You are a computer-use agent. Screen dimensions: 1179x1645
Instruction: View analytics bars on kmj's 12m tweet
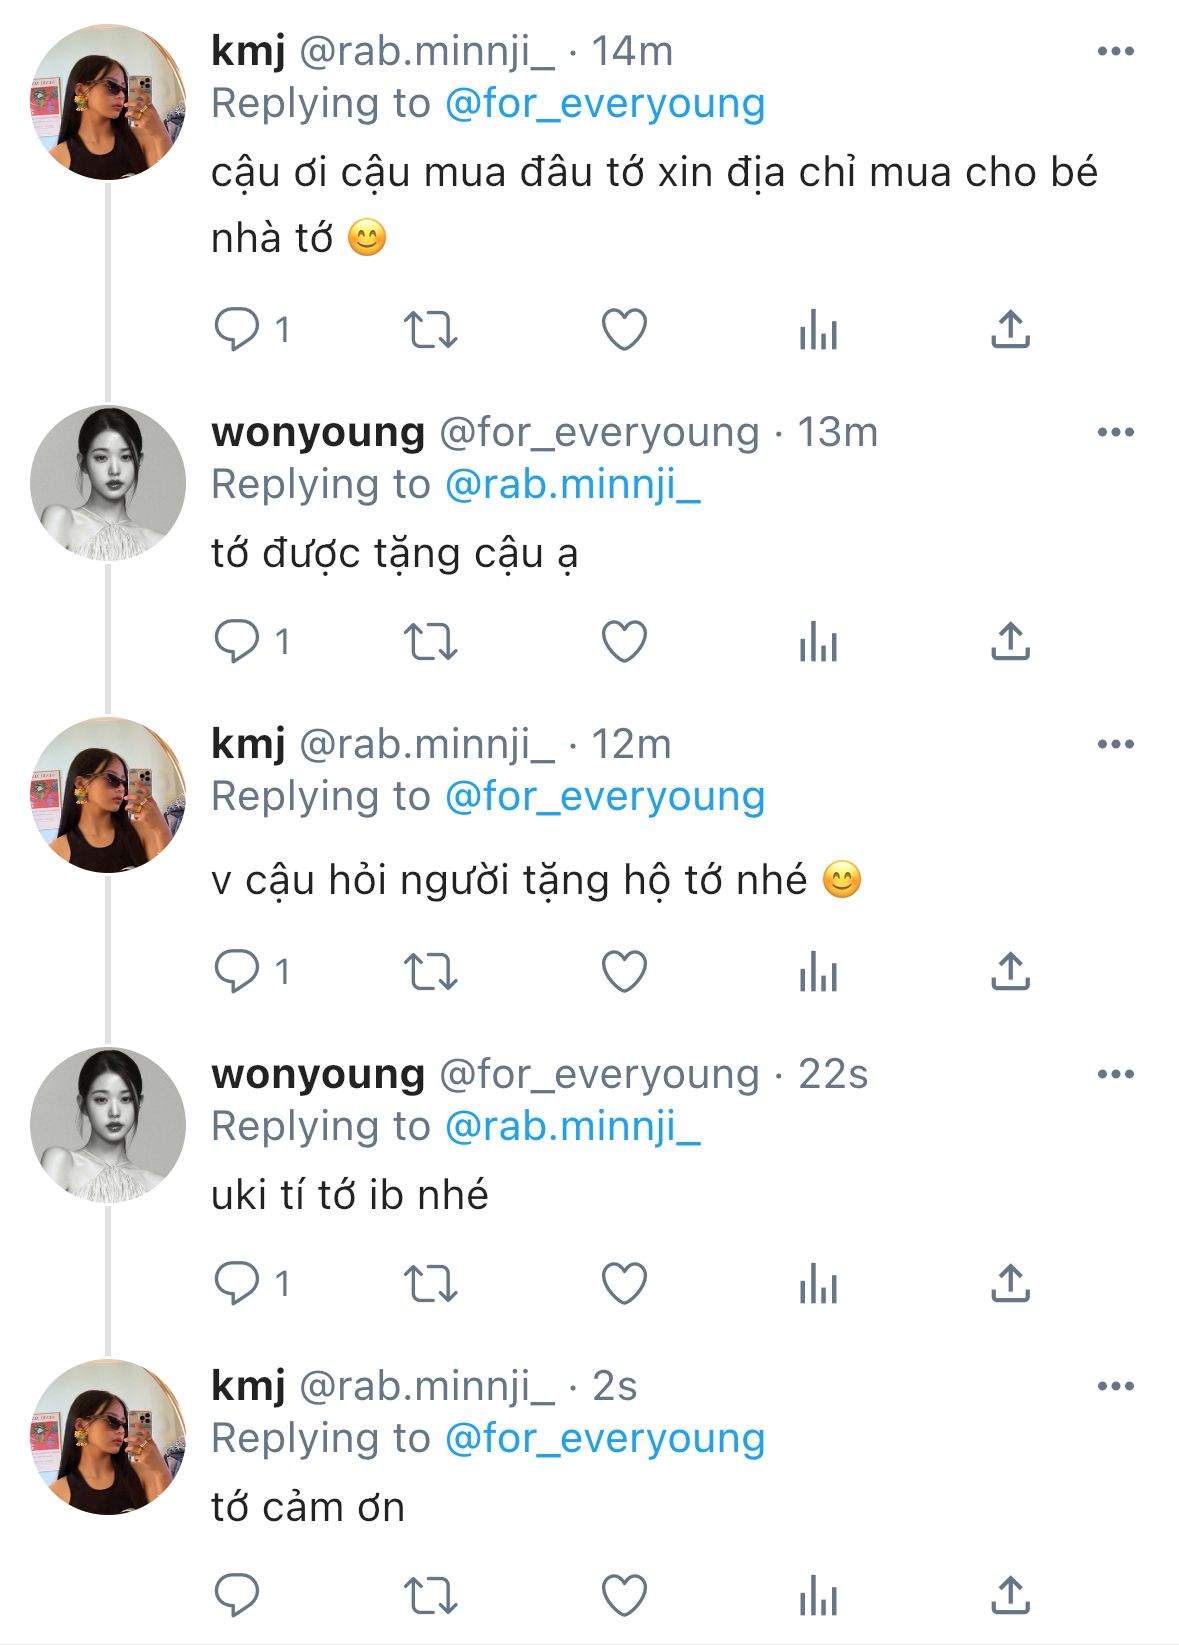818,971
